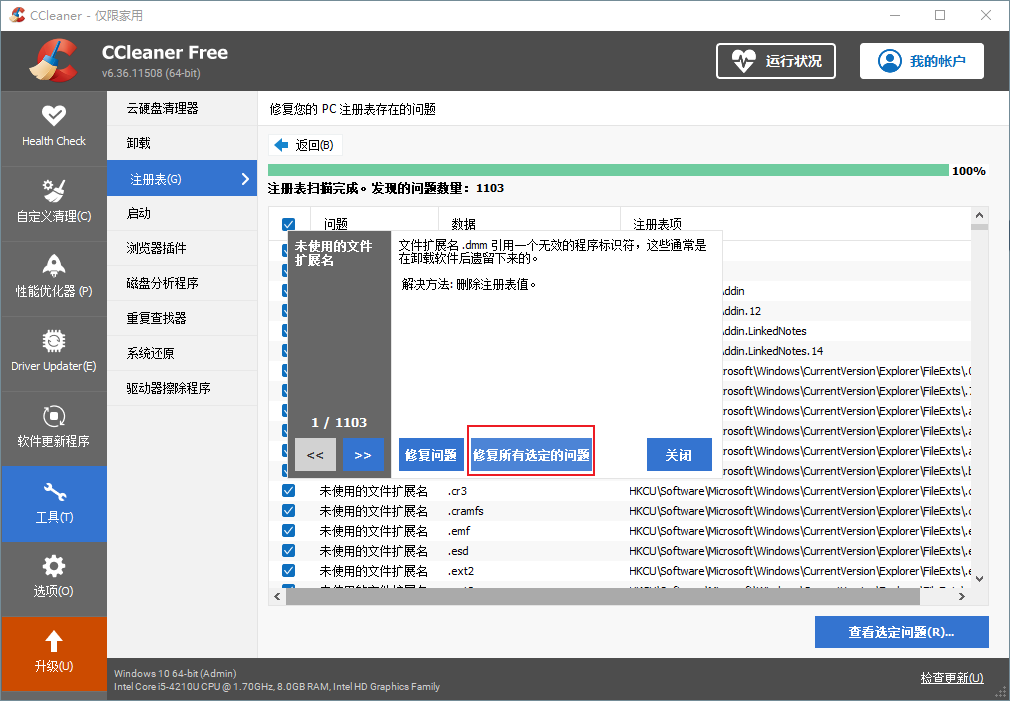This screenshot has width=1010, height=701.
Task: Open 磁盘分析程序 disk analyzer
Action: 182,283
